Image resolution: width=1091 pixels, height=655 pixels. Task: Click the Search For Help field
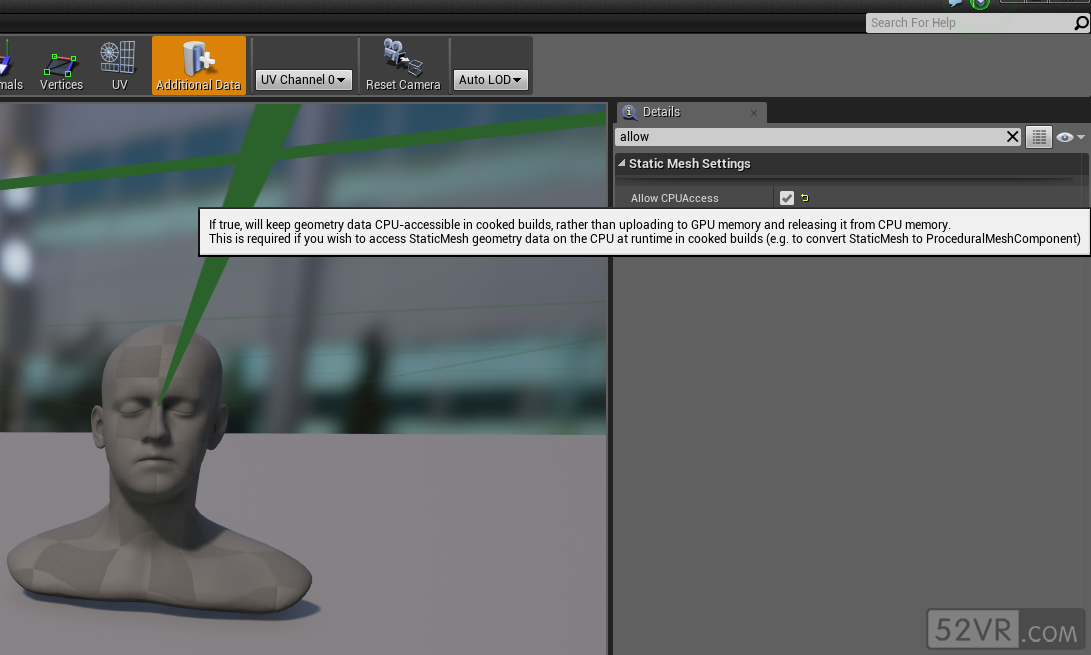click(x=969, y=23)
